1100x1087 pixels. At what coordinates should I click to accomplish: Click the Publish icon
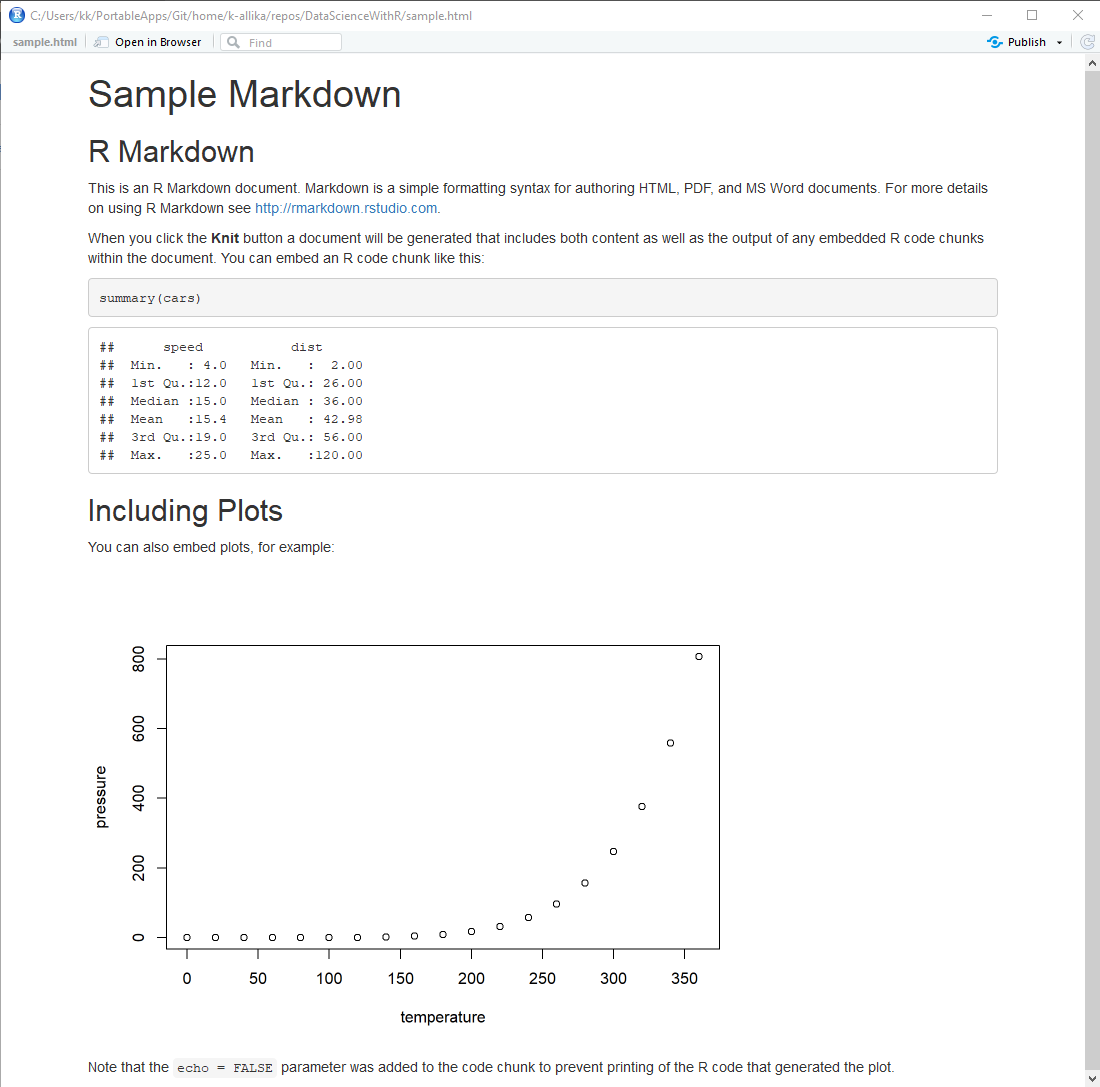tap(994, 42)
